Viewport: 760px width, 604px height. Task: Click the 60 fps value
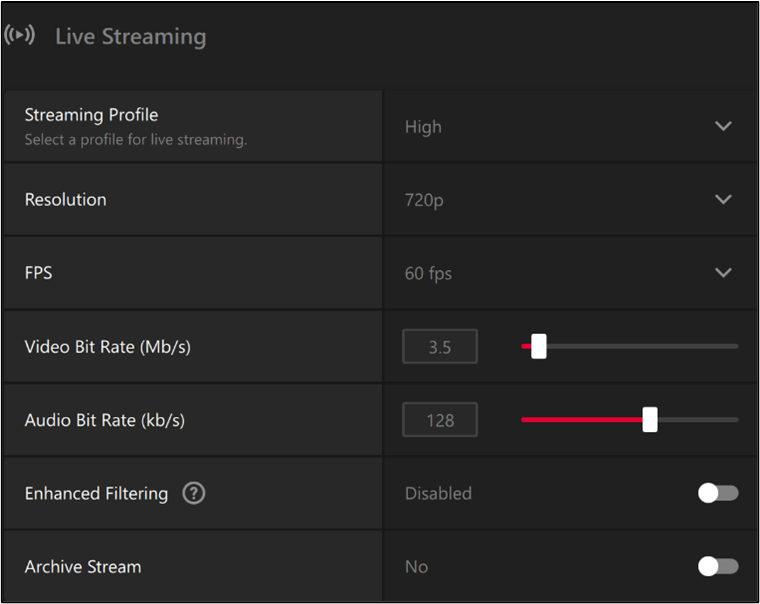pyautogui.click(x=428, y=273)
